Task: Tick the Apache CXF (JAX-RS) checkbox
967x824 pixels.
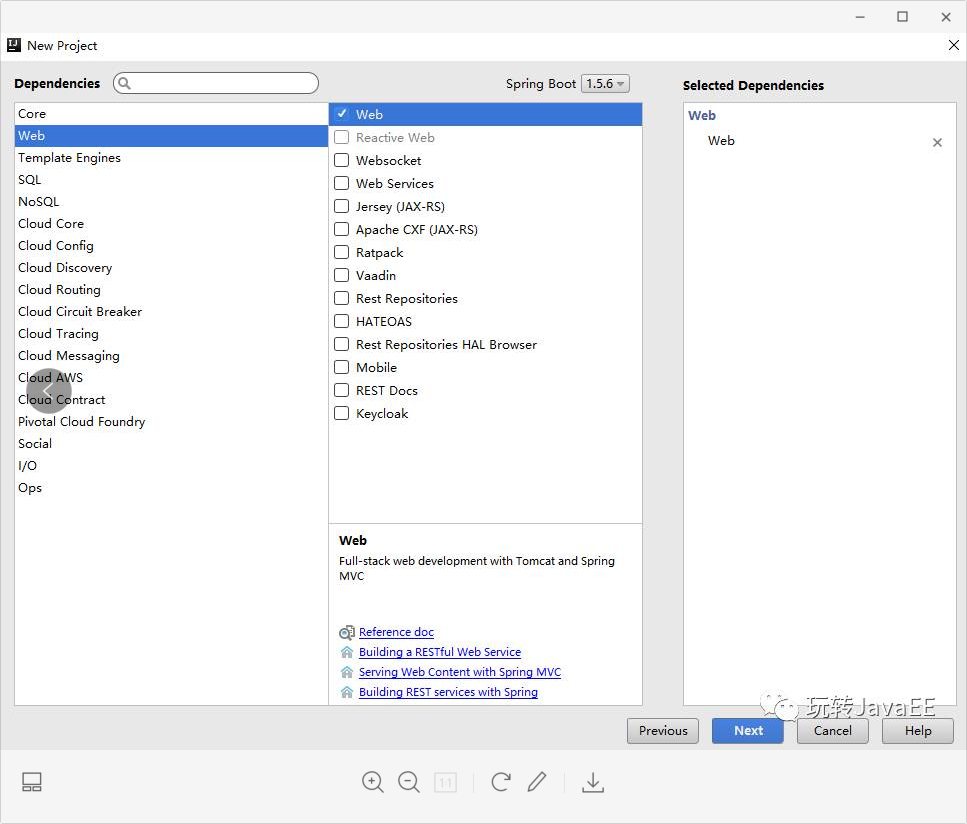Action: [x=342, y=229]
